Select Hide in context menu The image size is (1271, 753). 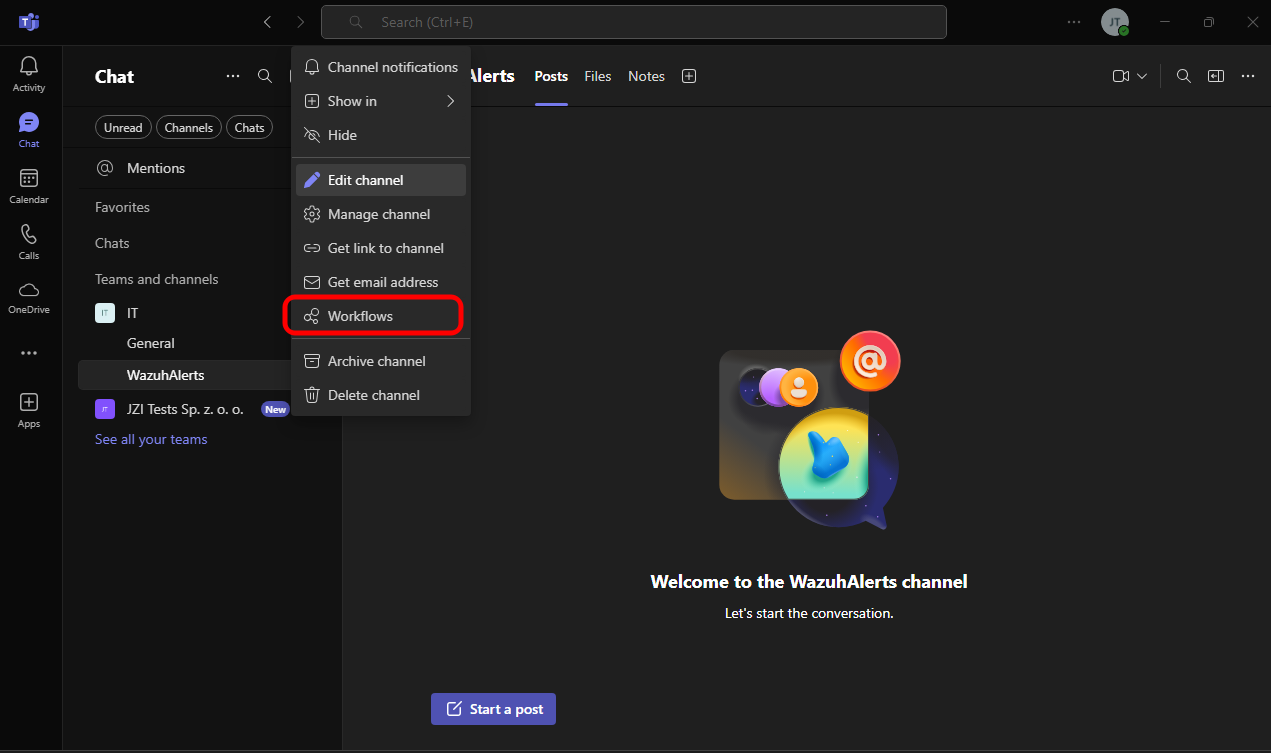pos(381,135)
